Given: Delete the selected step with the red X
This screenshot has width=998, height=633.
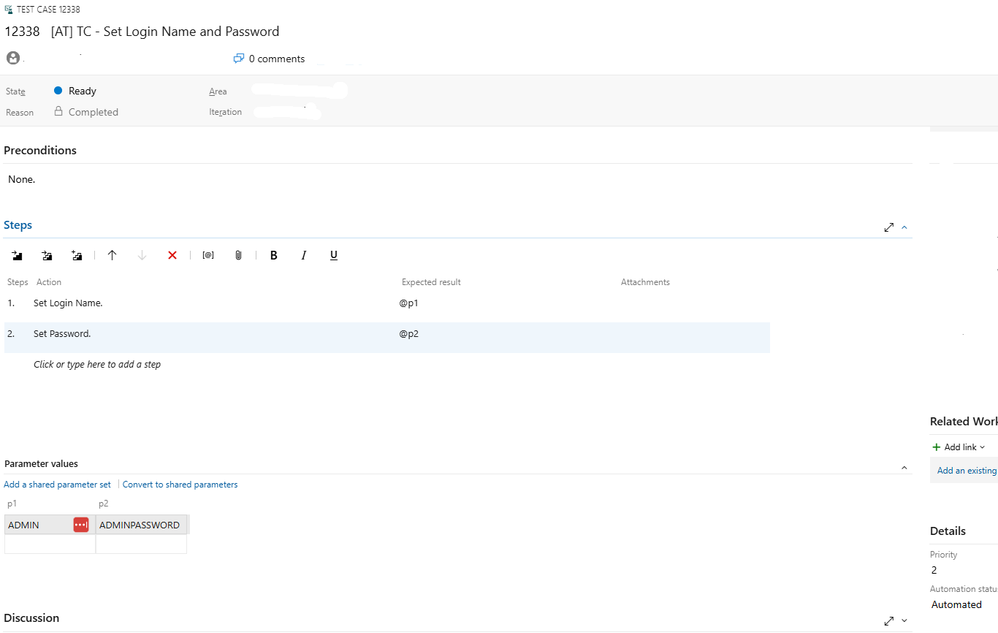Looking at the screenshot, I should 172,255.
